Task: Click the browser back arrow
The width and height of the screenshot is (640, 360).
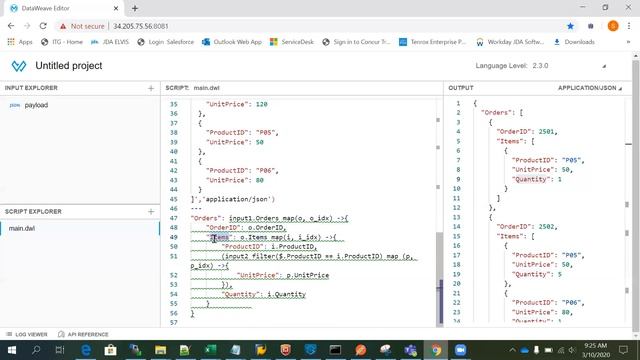Action: [x=11, y=26]
